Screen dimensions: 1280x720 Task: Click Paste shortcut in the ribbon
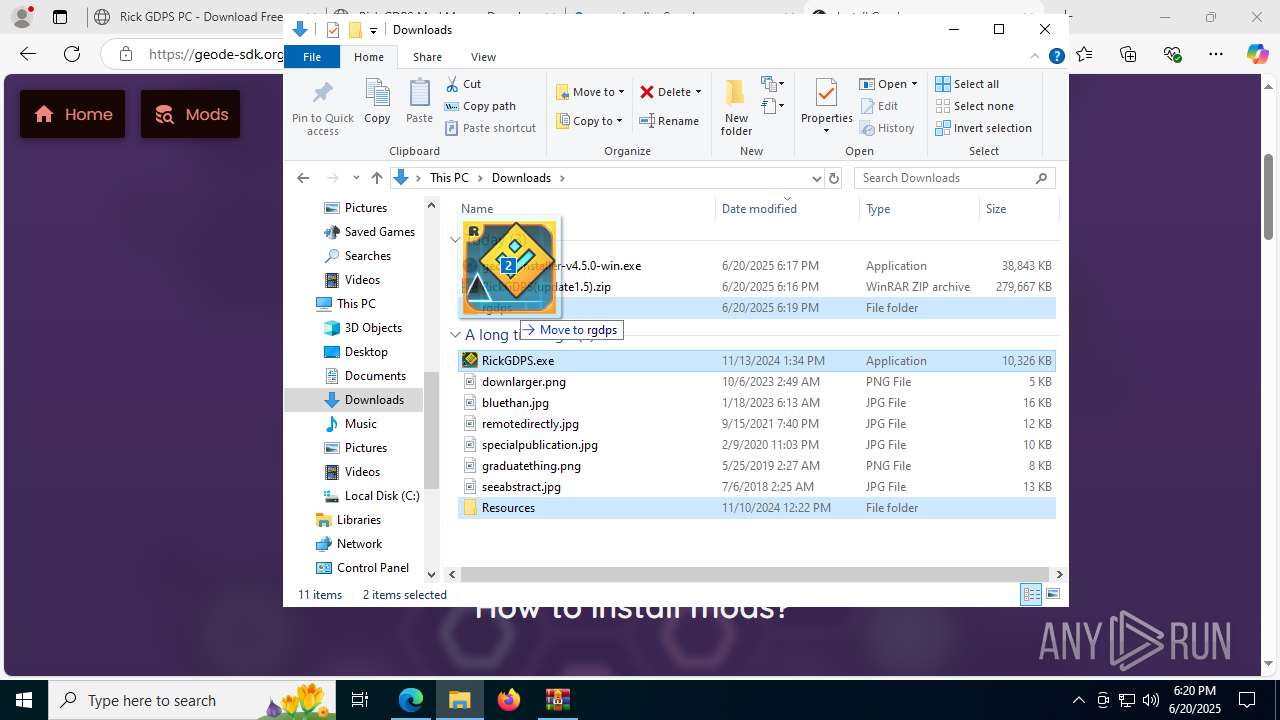tap(491, 128)
